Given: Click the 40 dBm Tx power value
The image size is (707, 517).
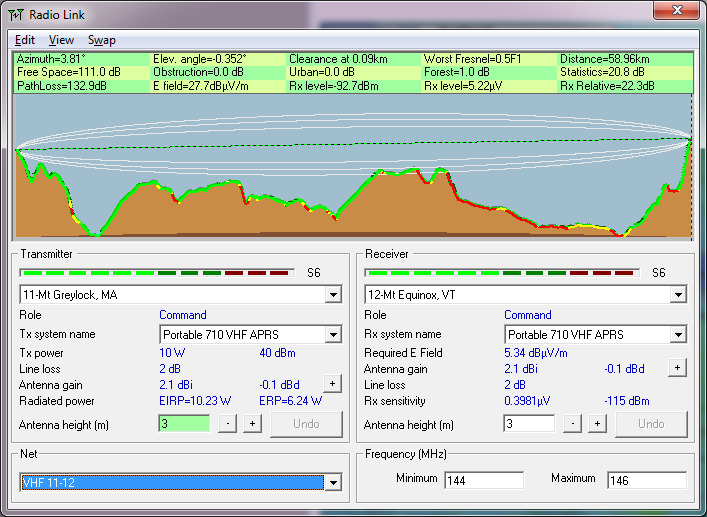Looking at the screenshot, I should (277, 353).
